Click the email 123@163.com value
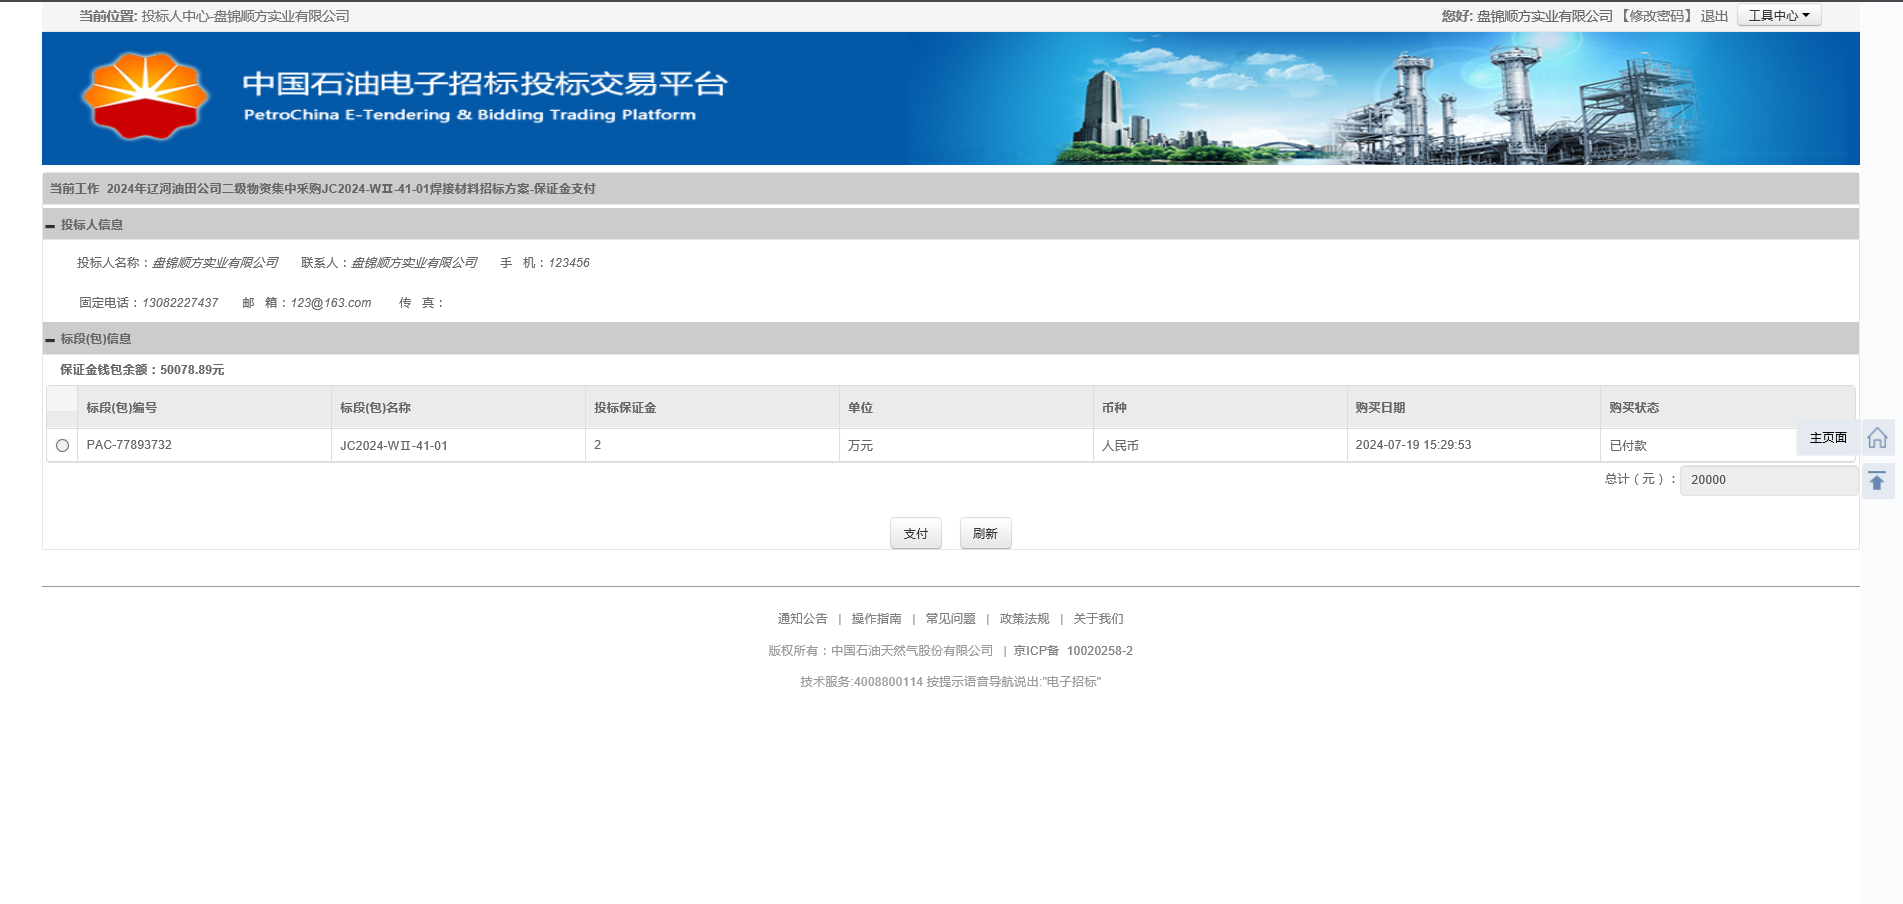Viewport: 1903px width, 904px height. [331, 303]
